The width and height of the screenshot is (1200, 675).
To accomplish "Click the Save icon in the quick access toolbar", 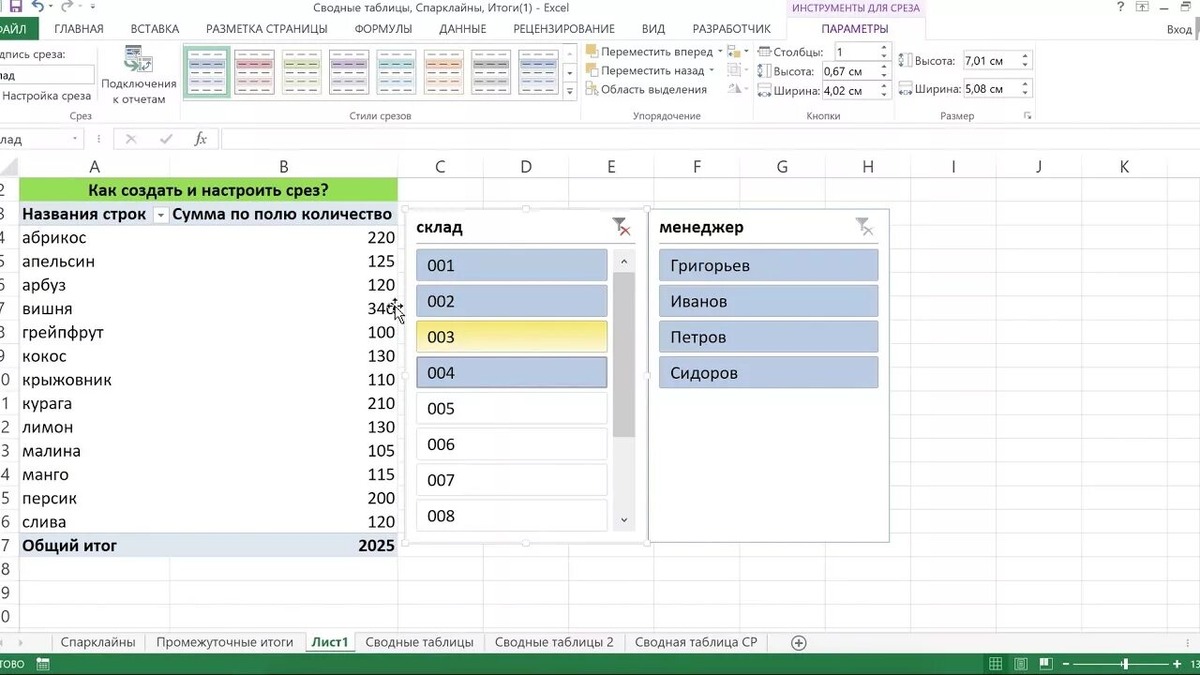I will point(16,7).
